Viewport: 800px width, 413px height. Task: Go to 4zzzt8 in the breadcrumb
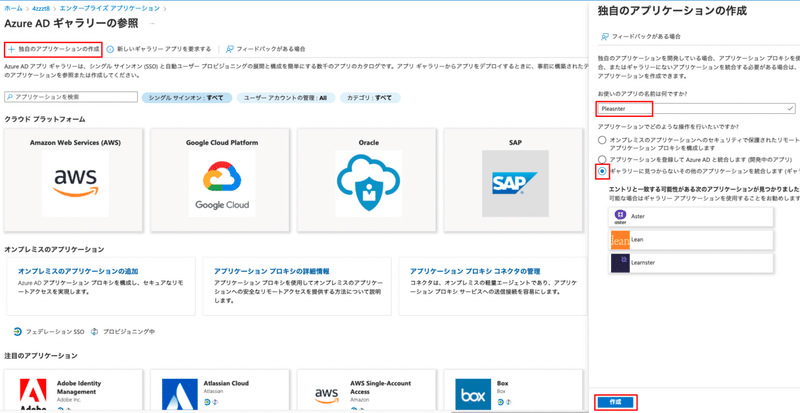[39, 9]
